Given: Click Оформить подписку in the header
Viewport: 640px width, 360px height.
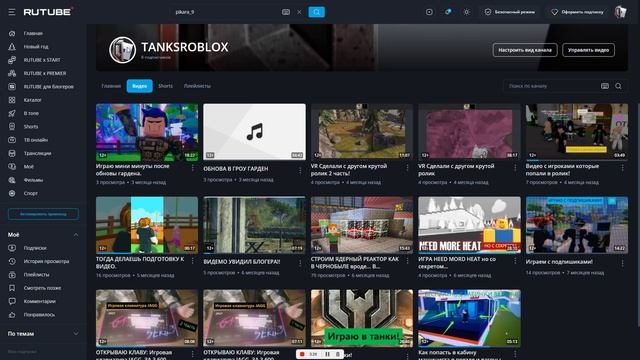Looking at the screenshot, I should tap(578, 12).
